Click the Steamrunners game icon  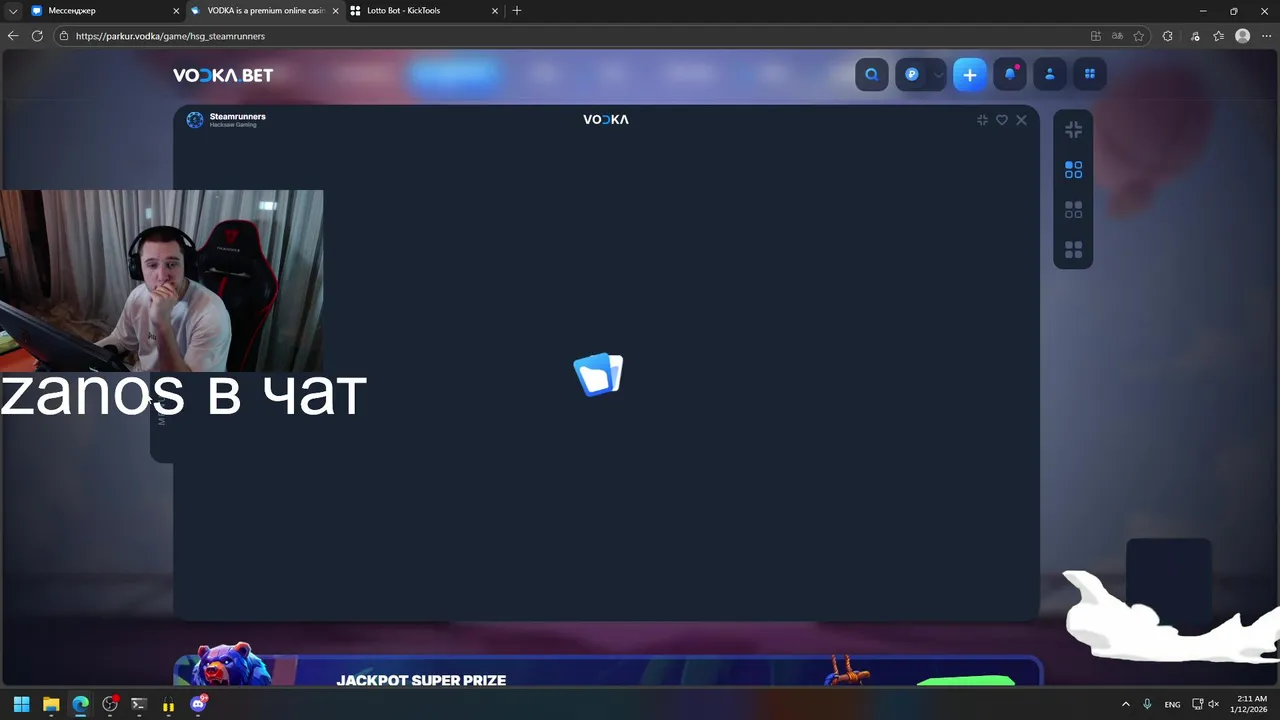pyautogui.click(x=195, y=120)
